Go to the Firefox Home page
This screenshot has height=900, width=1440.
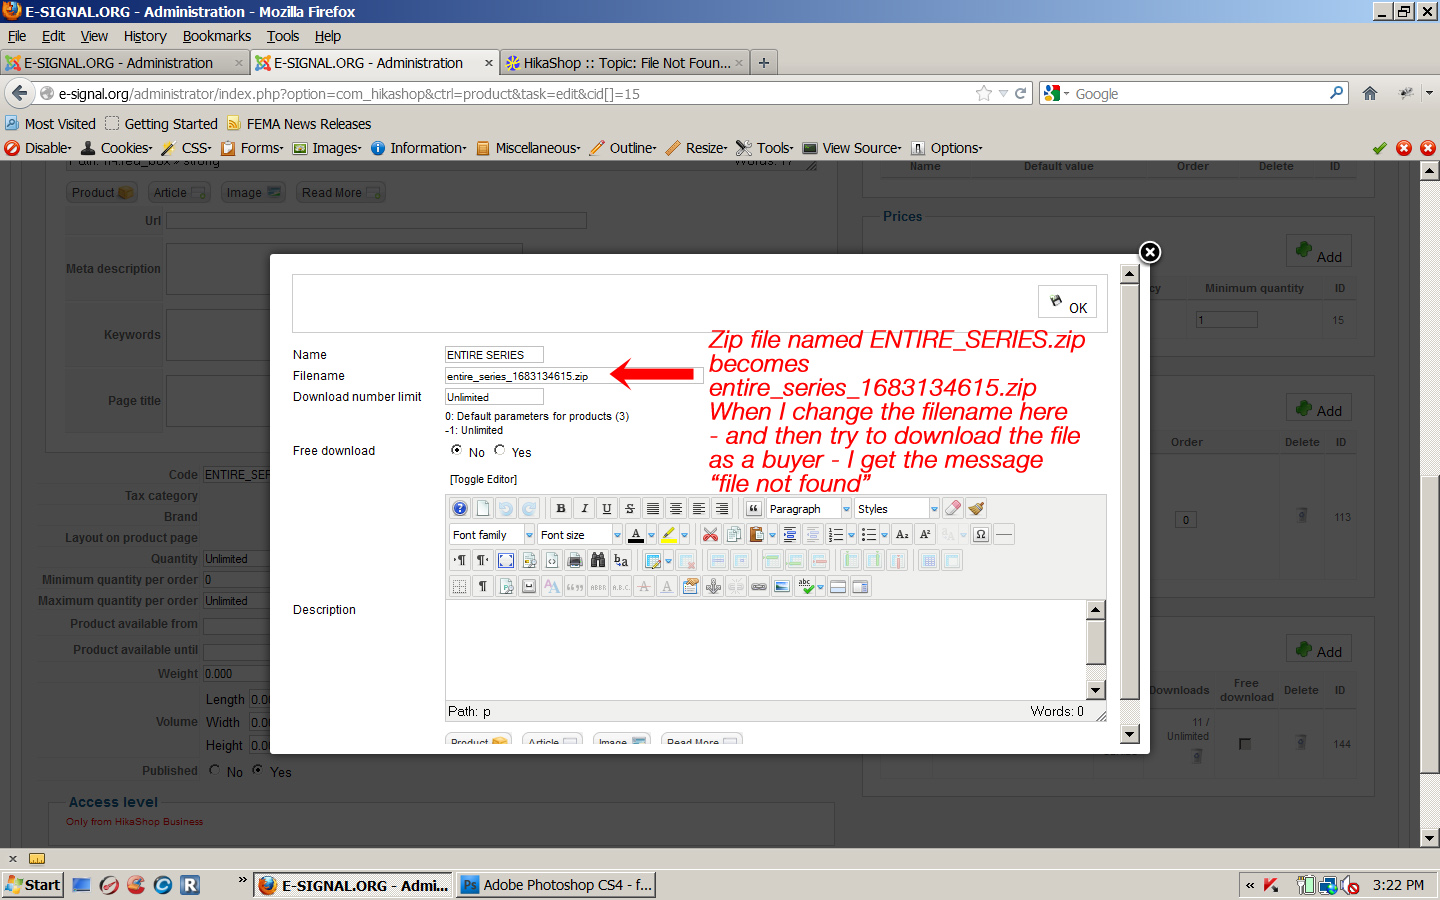[x=1370, y=93]
